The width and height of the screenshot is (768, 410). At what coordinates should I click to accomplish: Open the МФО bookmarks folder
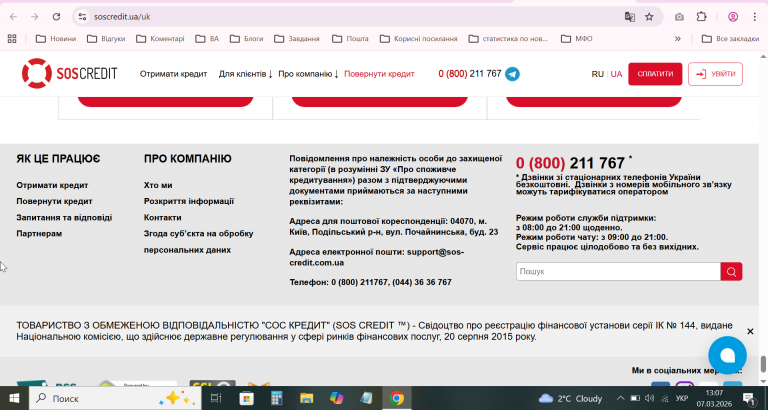[576, 39]
